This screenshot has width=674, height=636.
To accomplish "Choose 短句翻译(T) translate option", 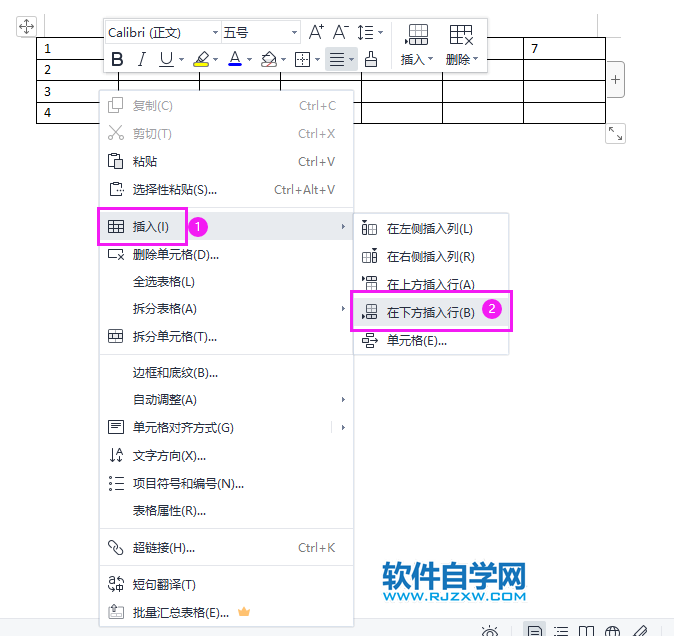I will pos(227,584).
